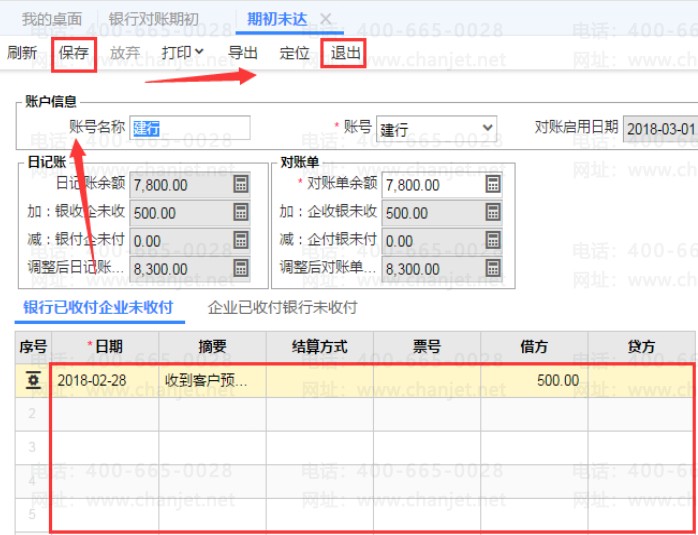Open the 打印 dropdown menu
Viewport: 698px width, 535px height.
(x=183, y=52)
